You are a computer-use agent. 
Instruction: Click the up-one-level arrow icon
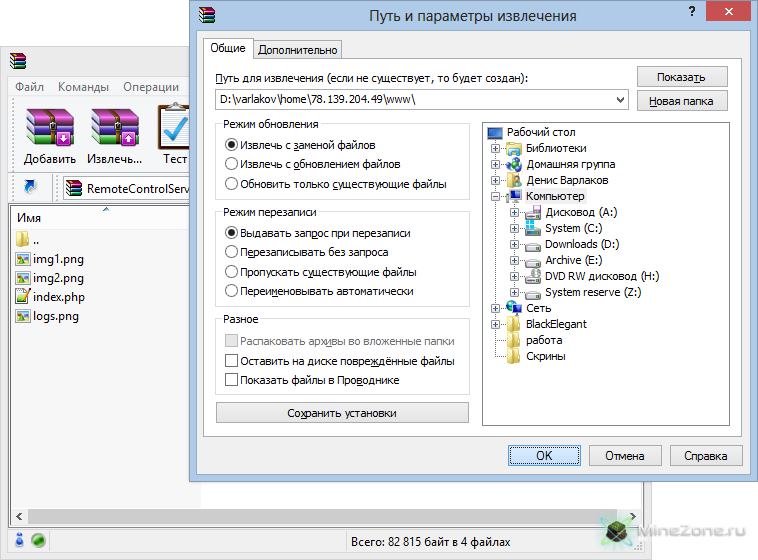point(30,187)
